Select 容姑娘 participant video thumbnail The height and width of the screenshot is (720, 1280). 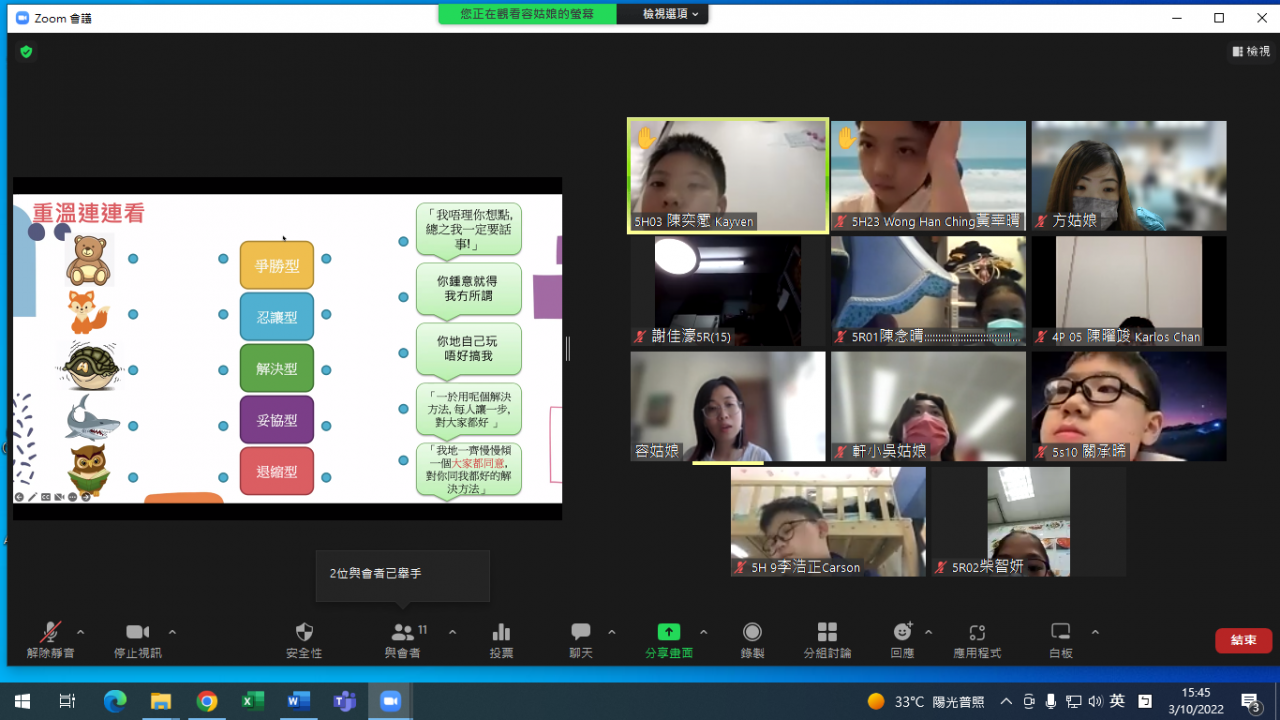(727, 405)
